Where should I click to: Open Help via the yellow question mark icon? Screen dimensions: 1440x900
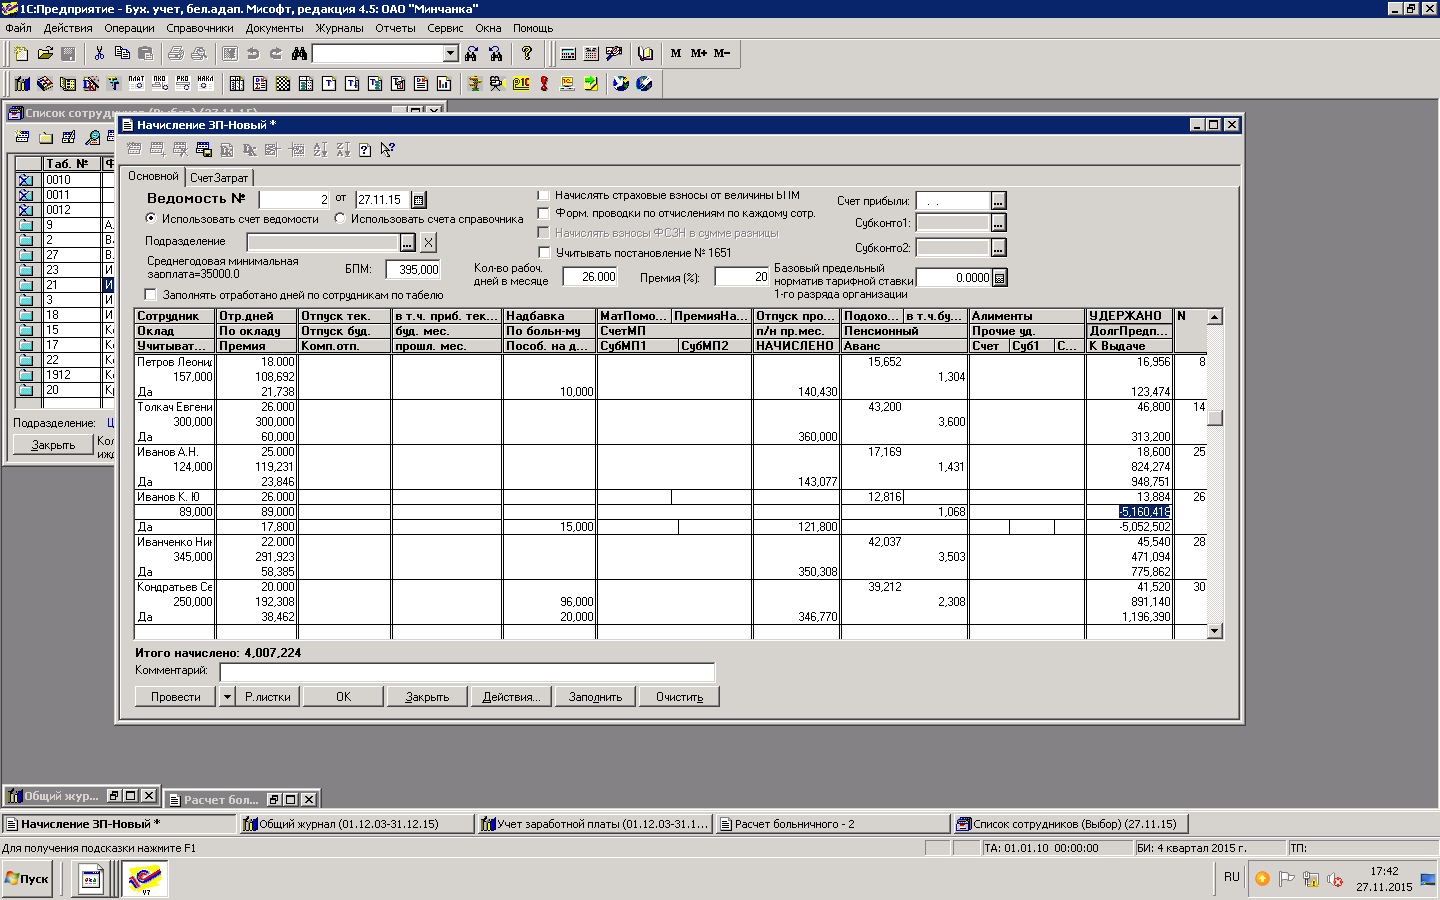(x=527, y=53)
